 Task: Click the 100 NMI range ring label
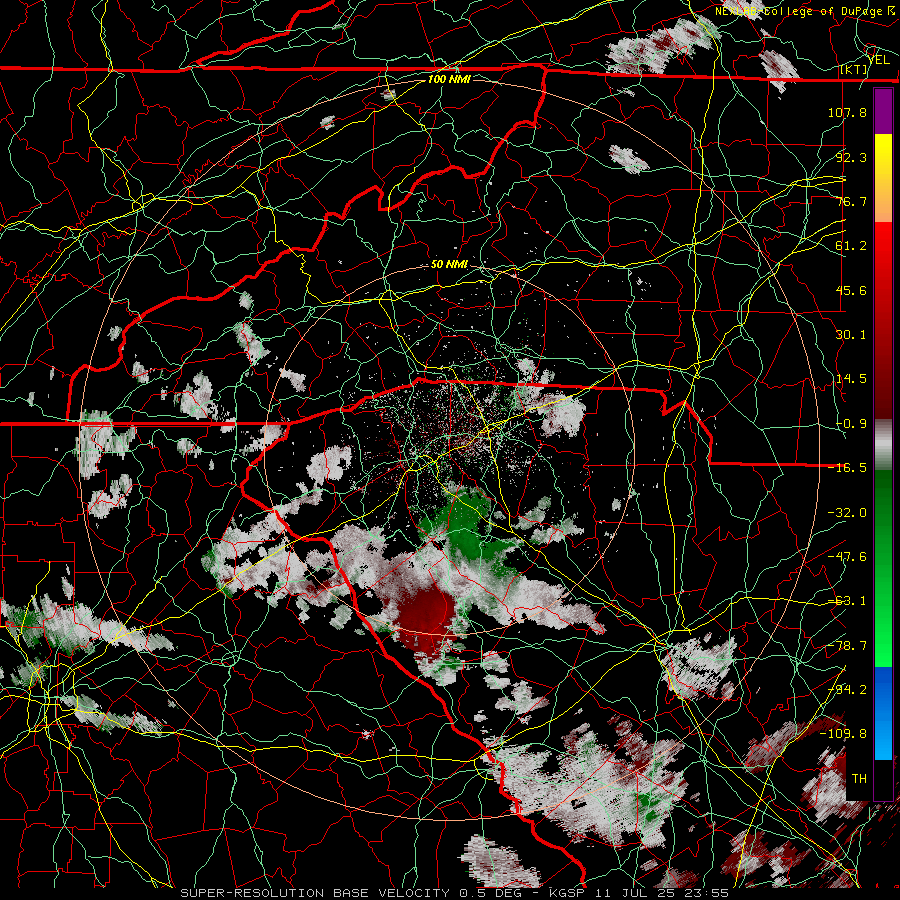tap(449, 79)
